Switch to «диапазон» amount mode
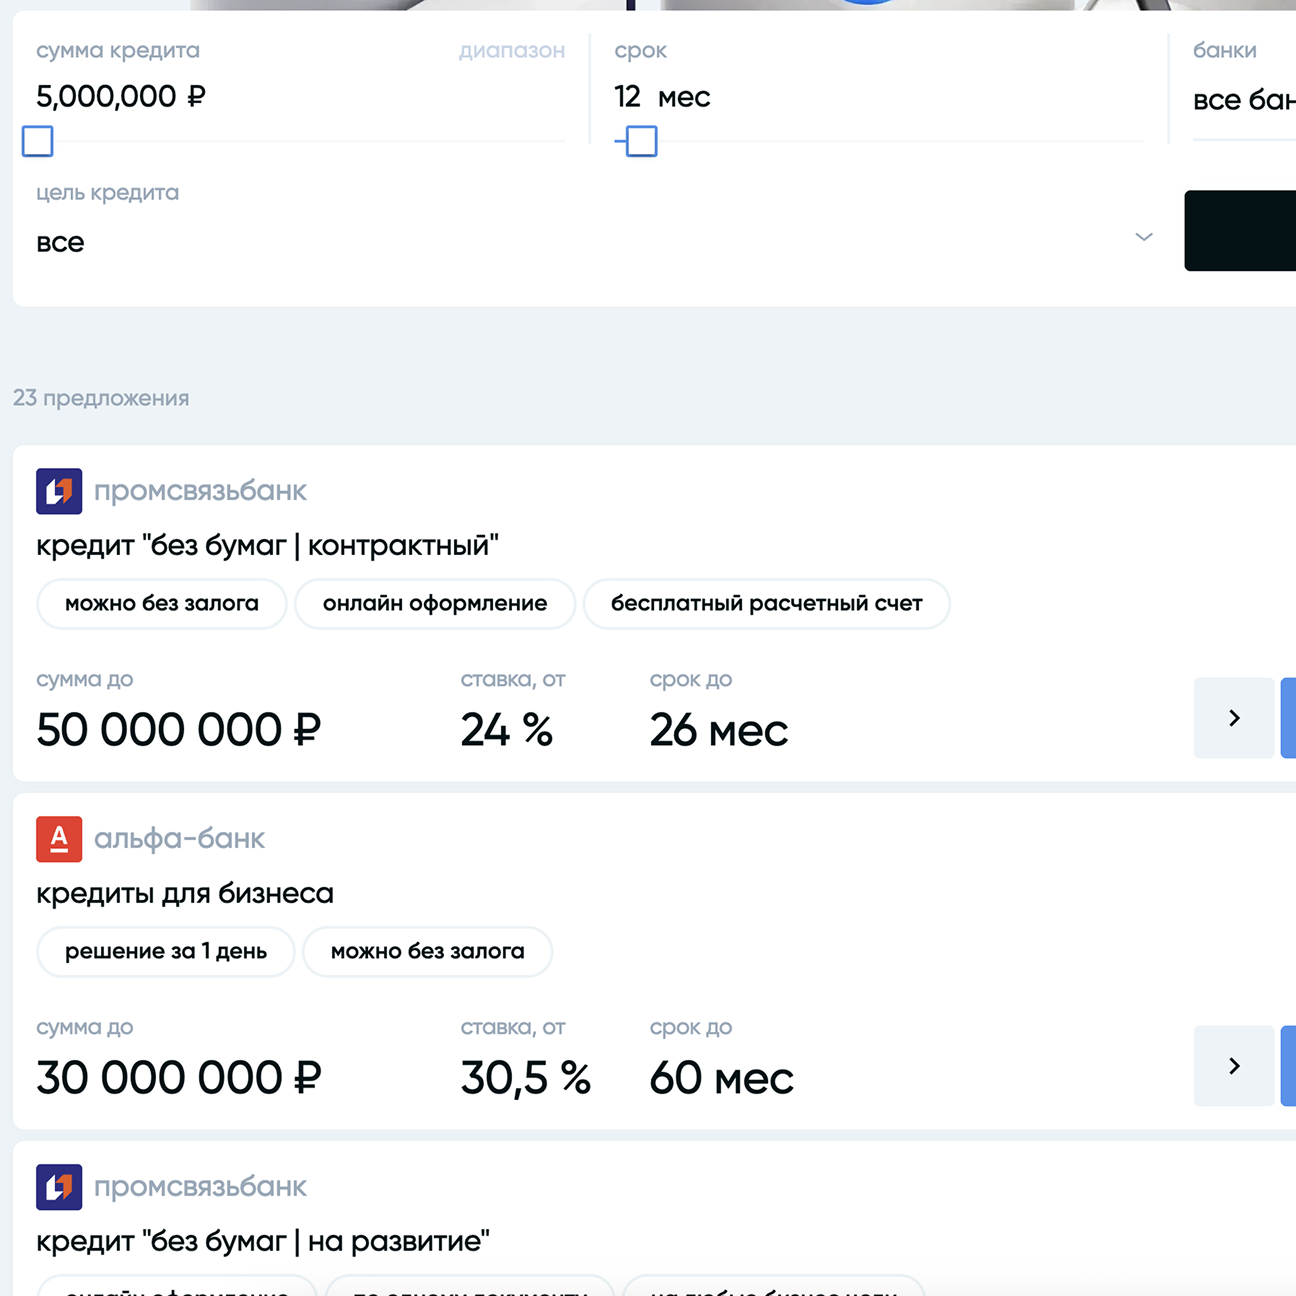1296x1296 pixels. (x=512, y=51)
